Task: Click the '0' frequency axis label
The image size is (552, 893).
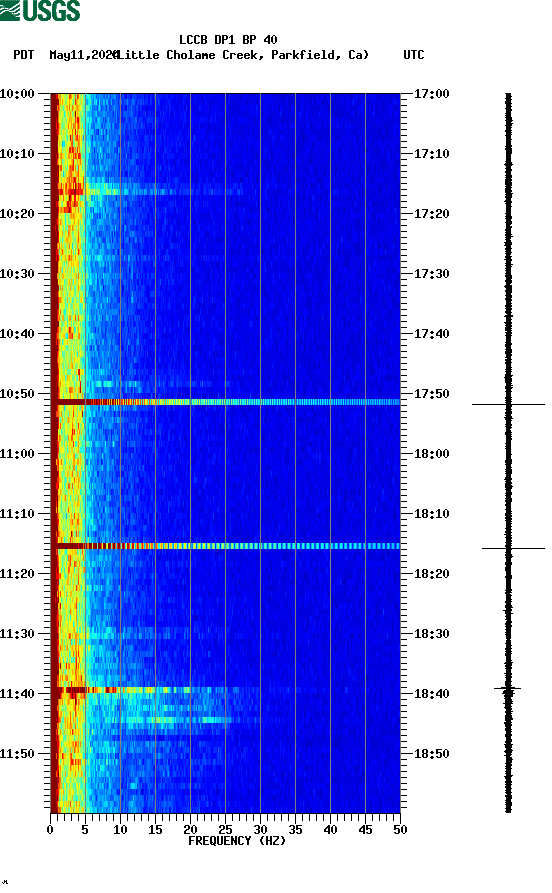Action: [50, 830]
